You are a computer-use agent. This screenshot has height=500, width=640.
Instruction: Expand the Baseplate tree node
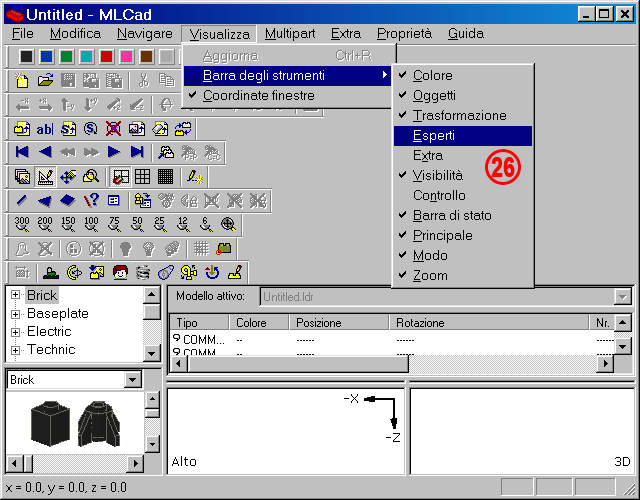click(16, 314)
